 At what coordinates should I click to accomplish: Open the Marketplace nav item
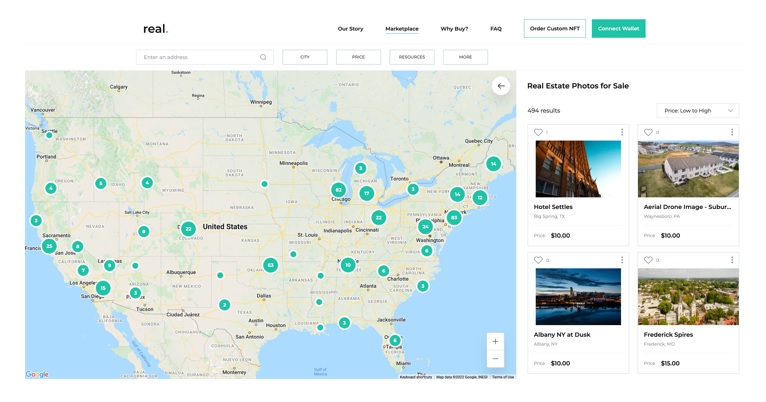point(402,29)
